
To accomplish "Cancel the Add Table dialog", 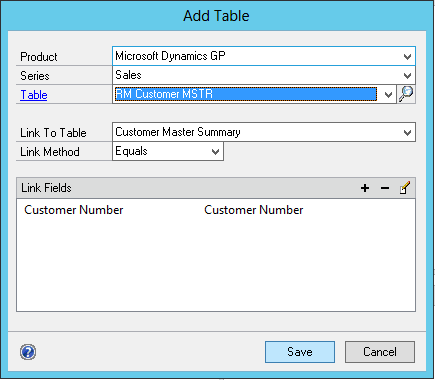I will click(380, 352).
